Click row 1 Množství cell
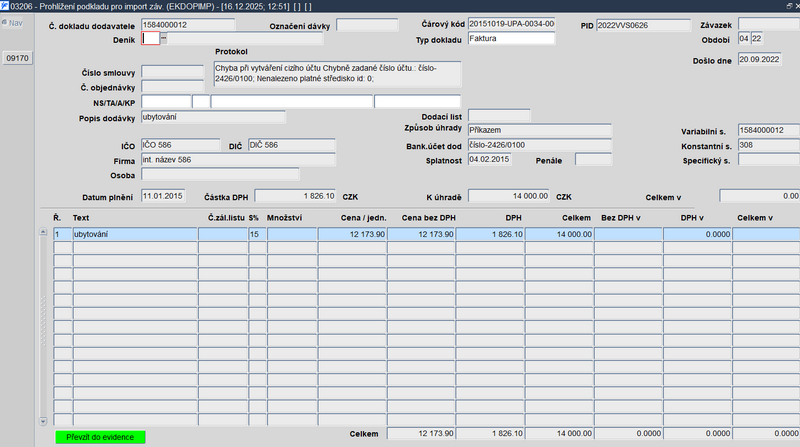The image size is (800, 447). tap(292, 234)
